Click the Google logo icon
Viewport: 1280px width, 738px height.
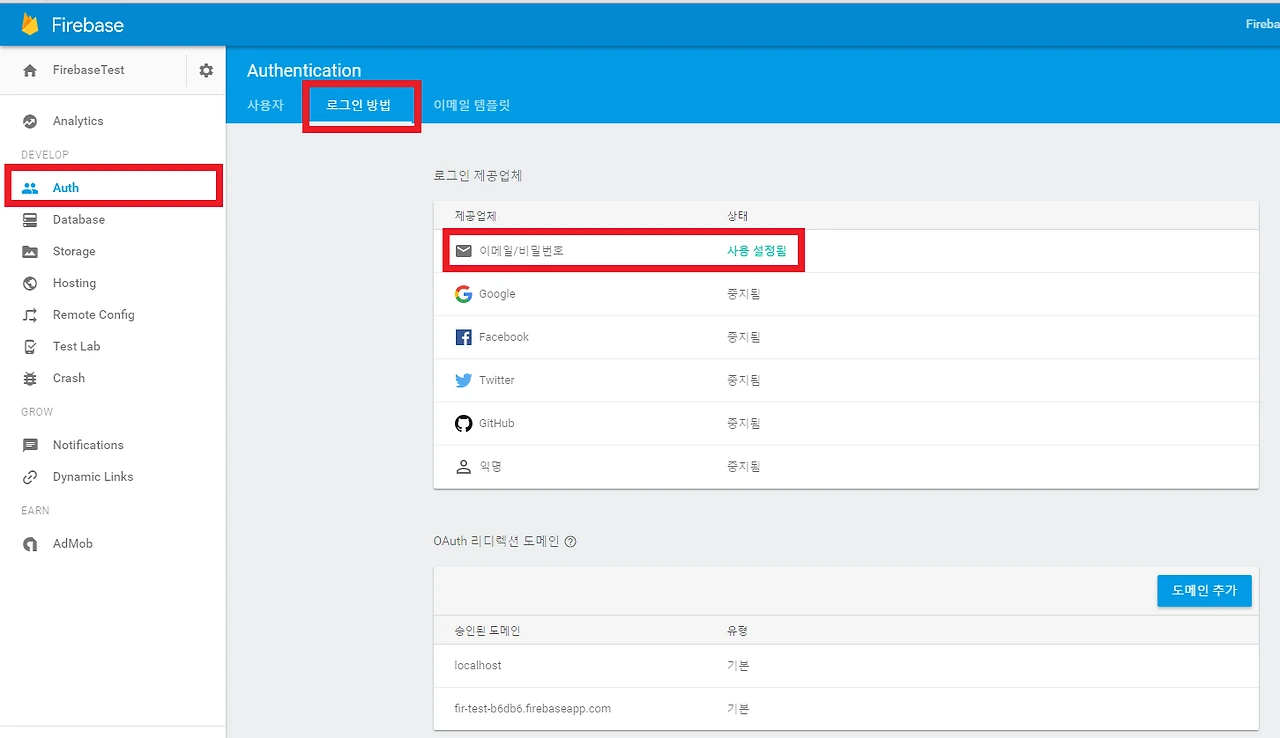tap(463, 294)
